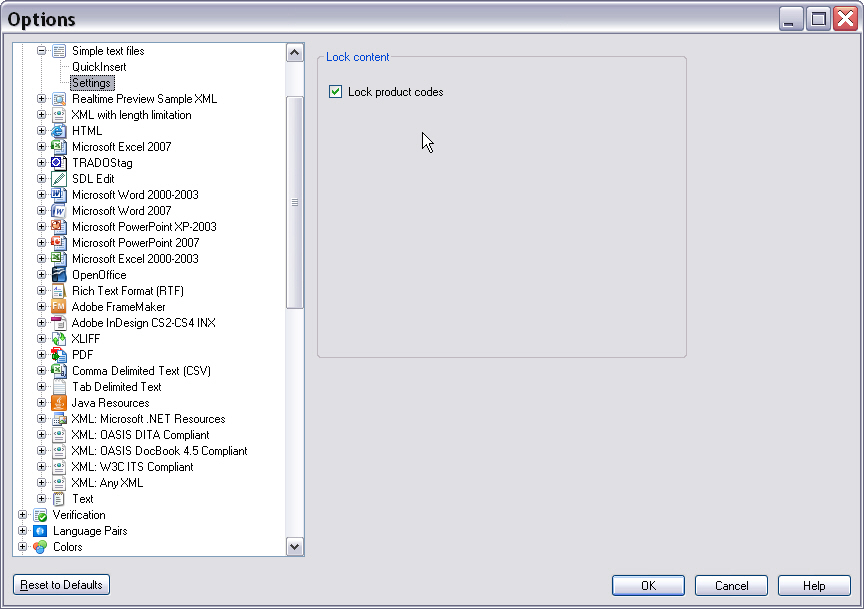Screen dimensions: 864x609
Task: Click the OK button
Action: point(649,585)
